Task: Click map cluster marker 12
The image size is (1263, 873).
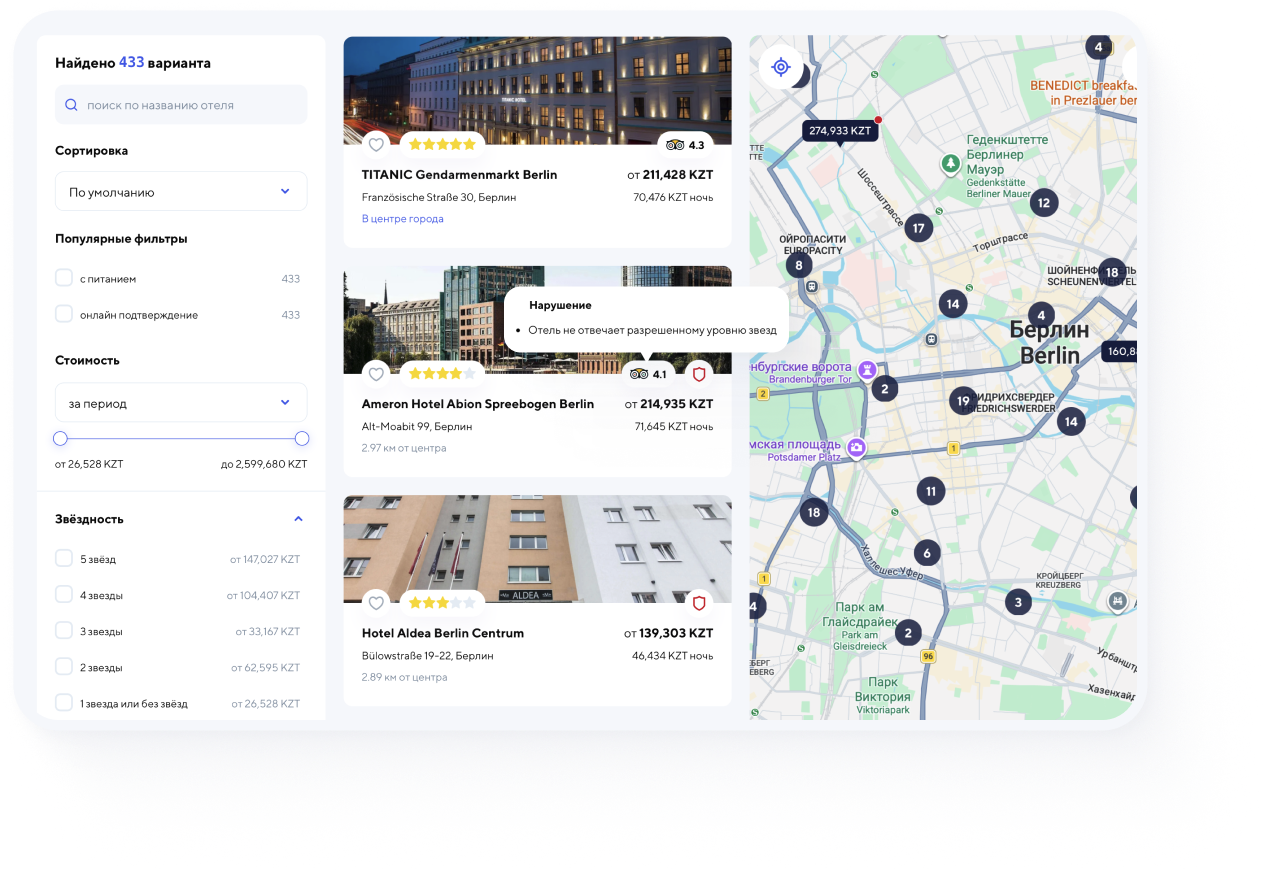Action: pos(1043,203)
